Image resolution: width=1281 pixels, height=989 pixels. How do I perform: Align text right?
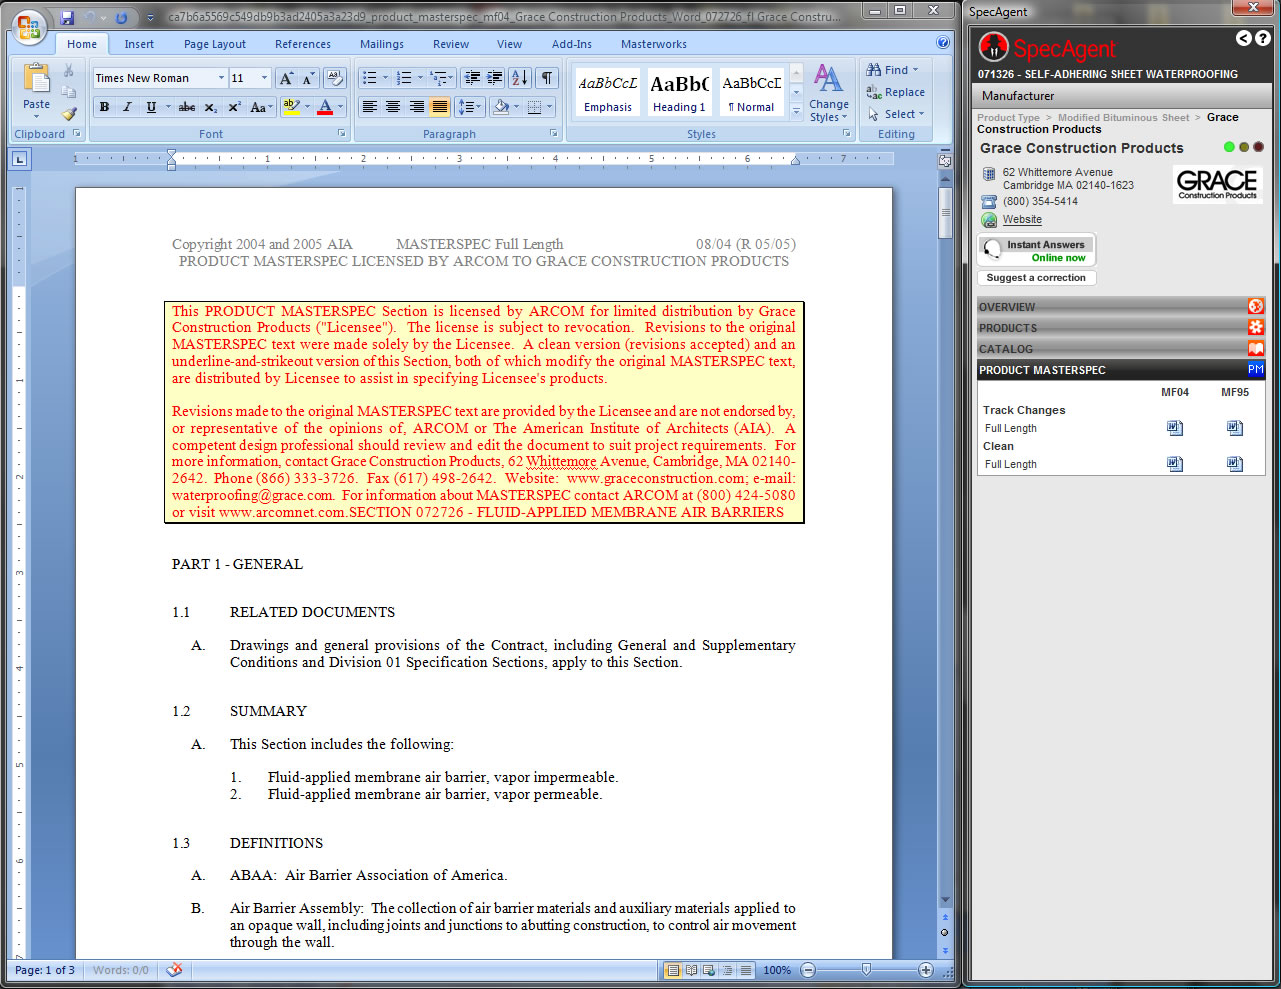click(x=416, y=107)
